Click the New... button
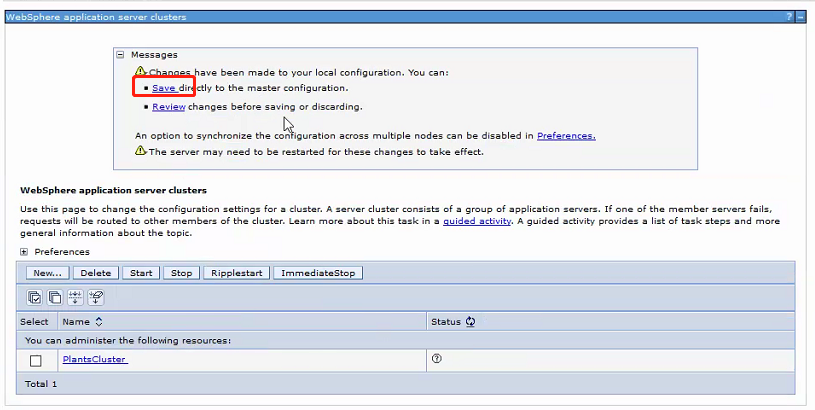 47,273
